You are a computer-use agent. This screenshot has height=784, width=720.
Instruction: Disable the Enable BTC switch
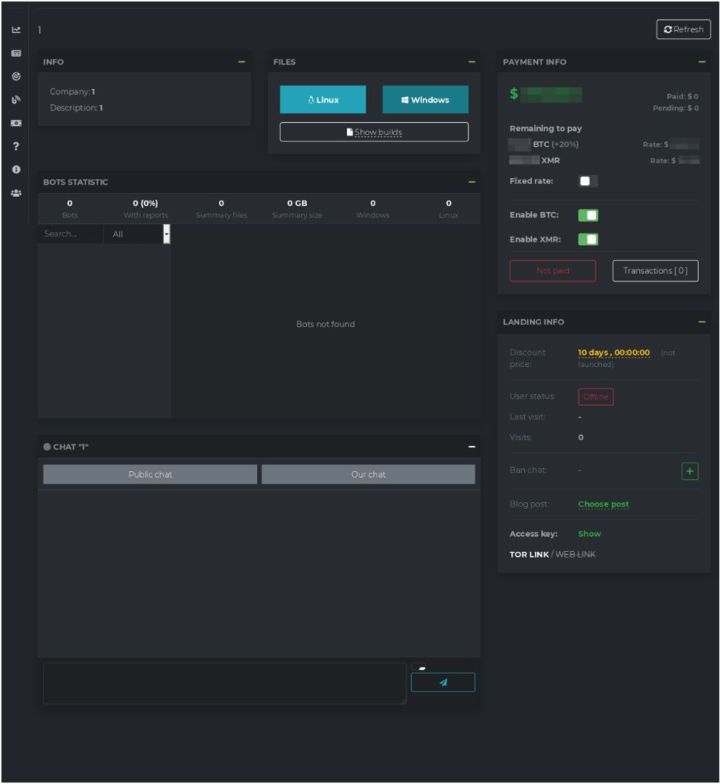point(588,215)
